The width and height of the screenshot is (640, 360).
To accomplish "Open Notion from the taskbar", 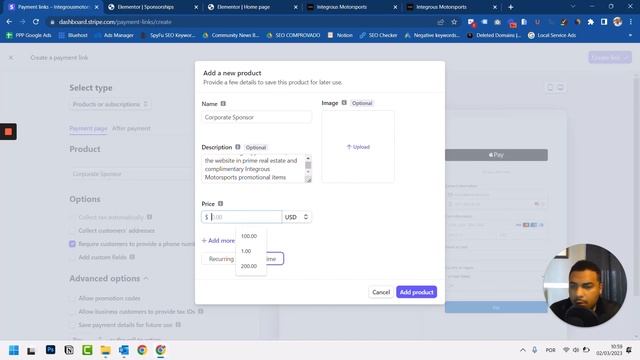I will (x=69, y=350).
